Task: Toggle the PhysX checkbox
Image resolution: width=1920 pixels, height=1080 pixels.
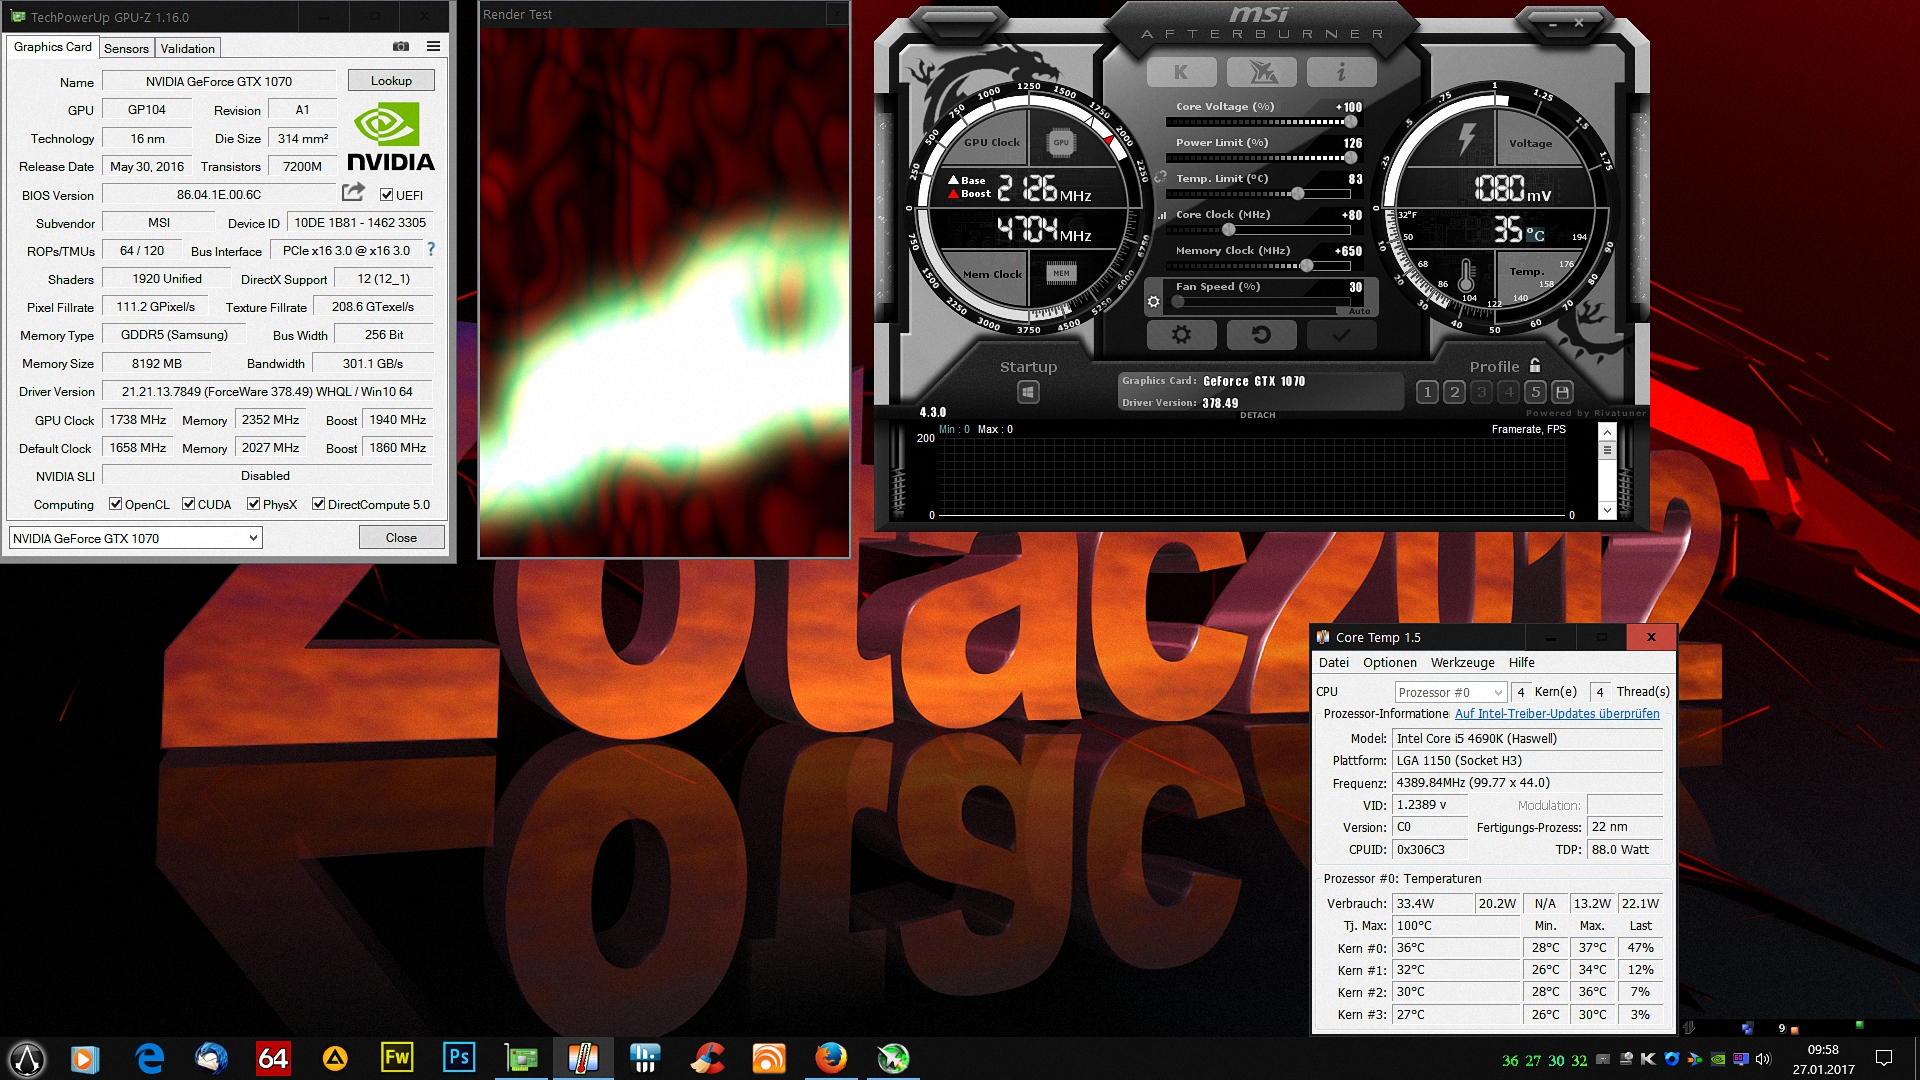Action: point(254,504)
